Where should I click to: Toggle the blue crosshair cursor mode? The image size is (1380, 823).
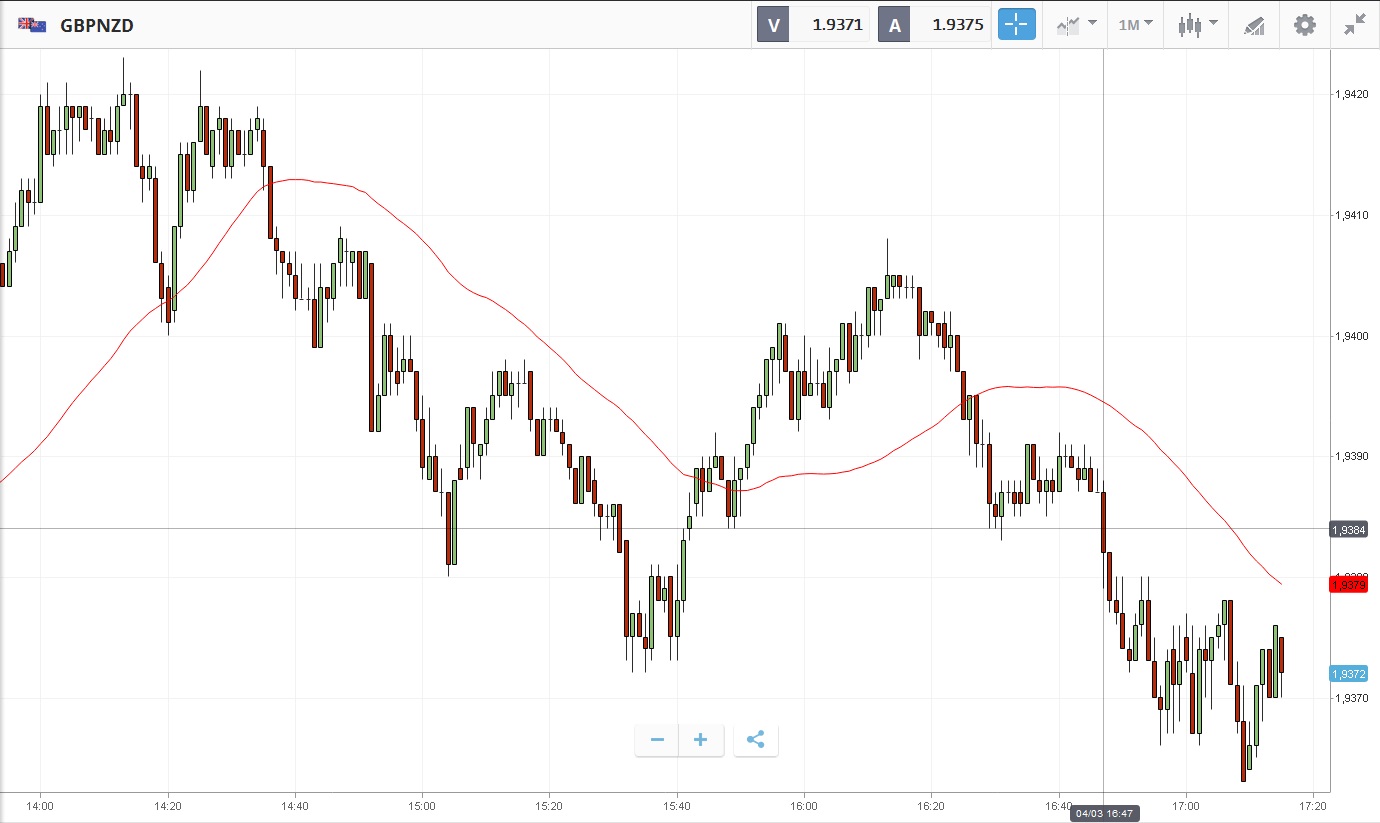pos(1017,25)
